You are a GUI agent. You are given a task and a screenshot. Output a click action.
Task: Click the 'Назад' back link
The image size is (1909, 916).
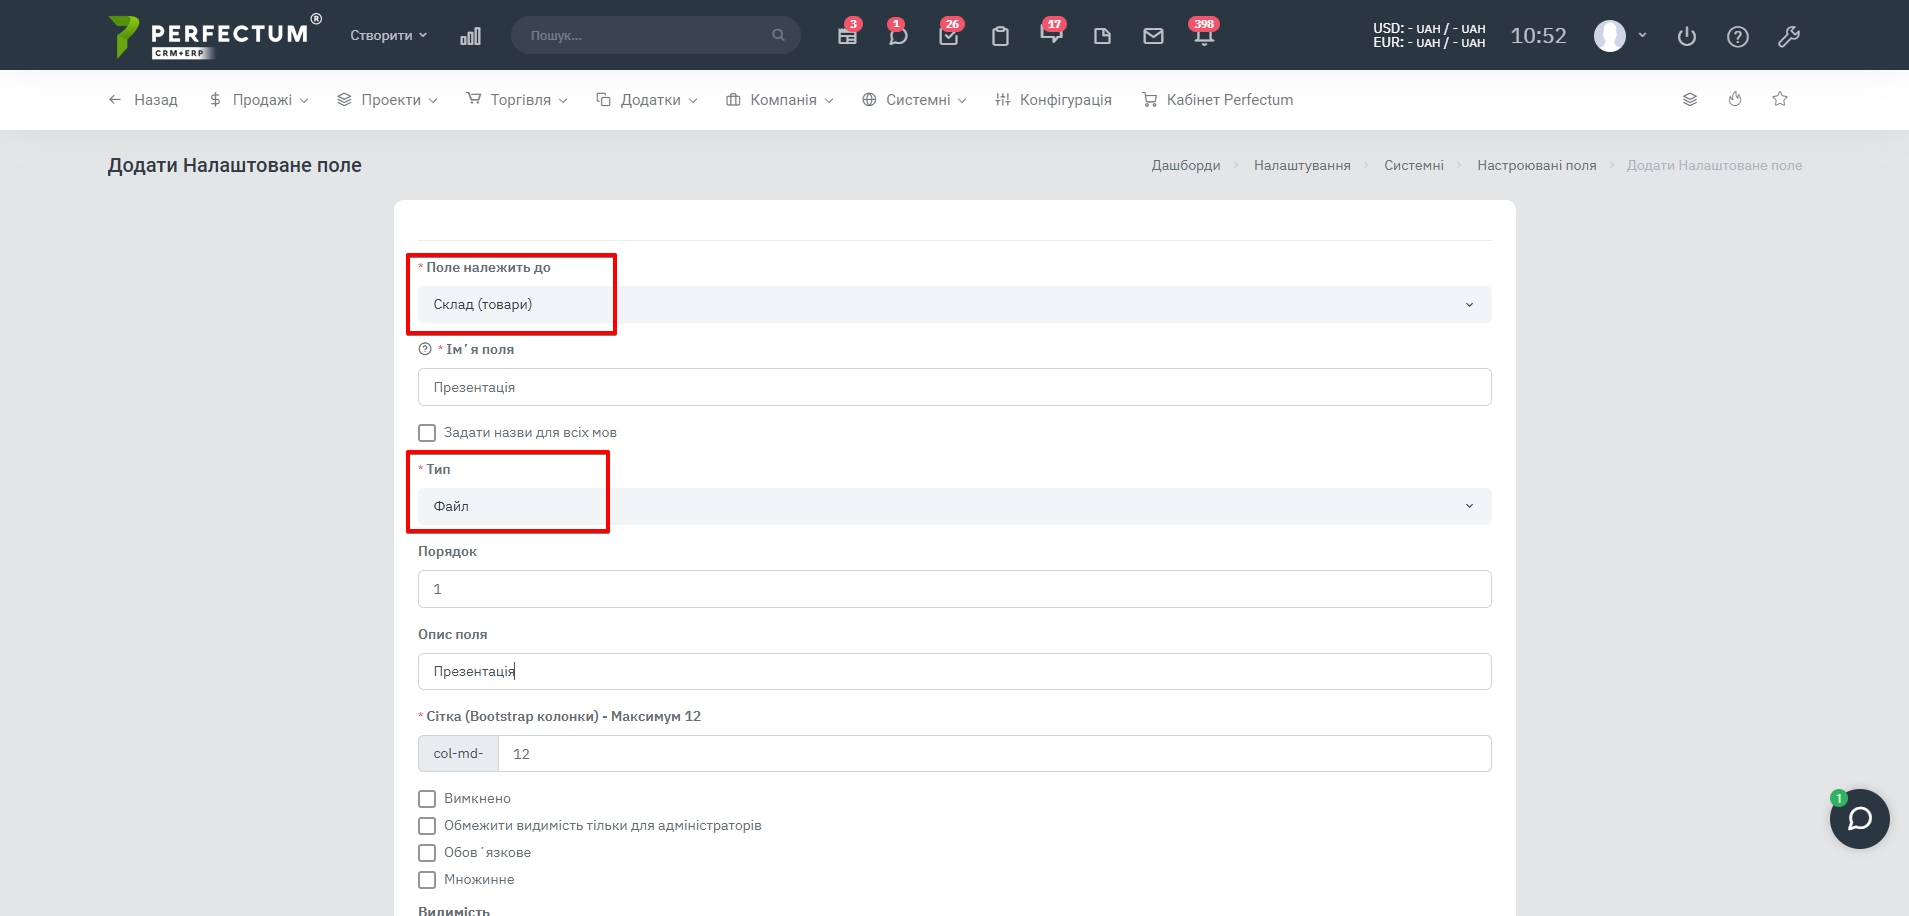point(144,100)
